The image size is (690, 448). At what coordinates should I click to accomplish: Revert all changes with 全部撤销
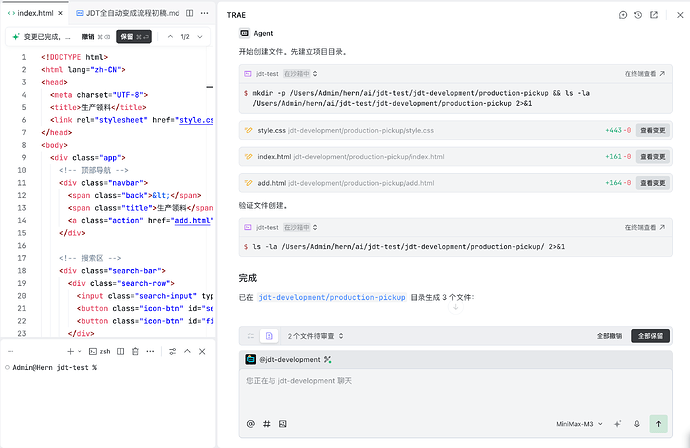point(609,336)
